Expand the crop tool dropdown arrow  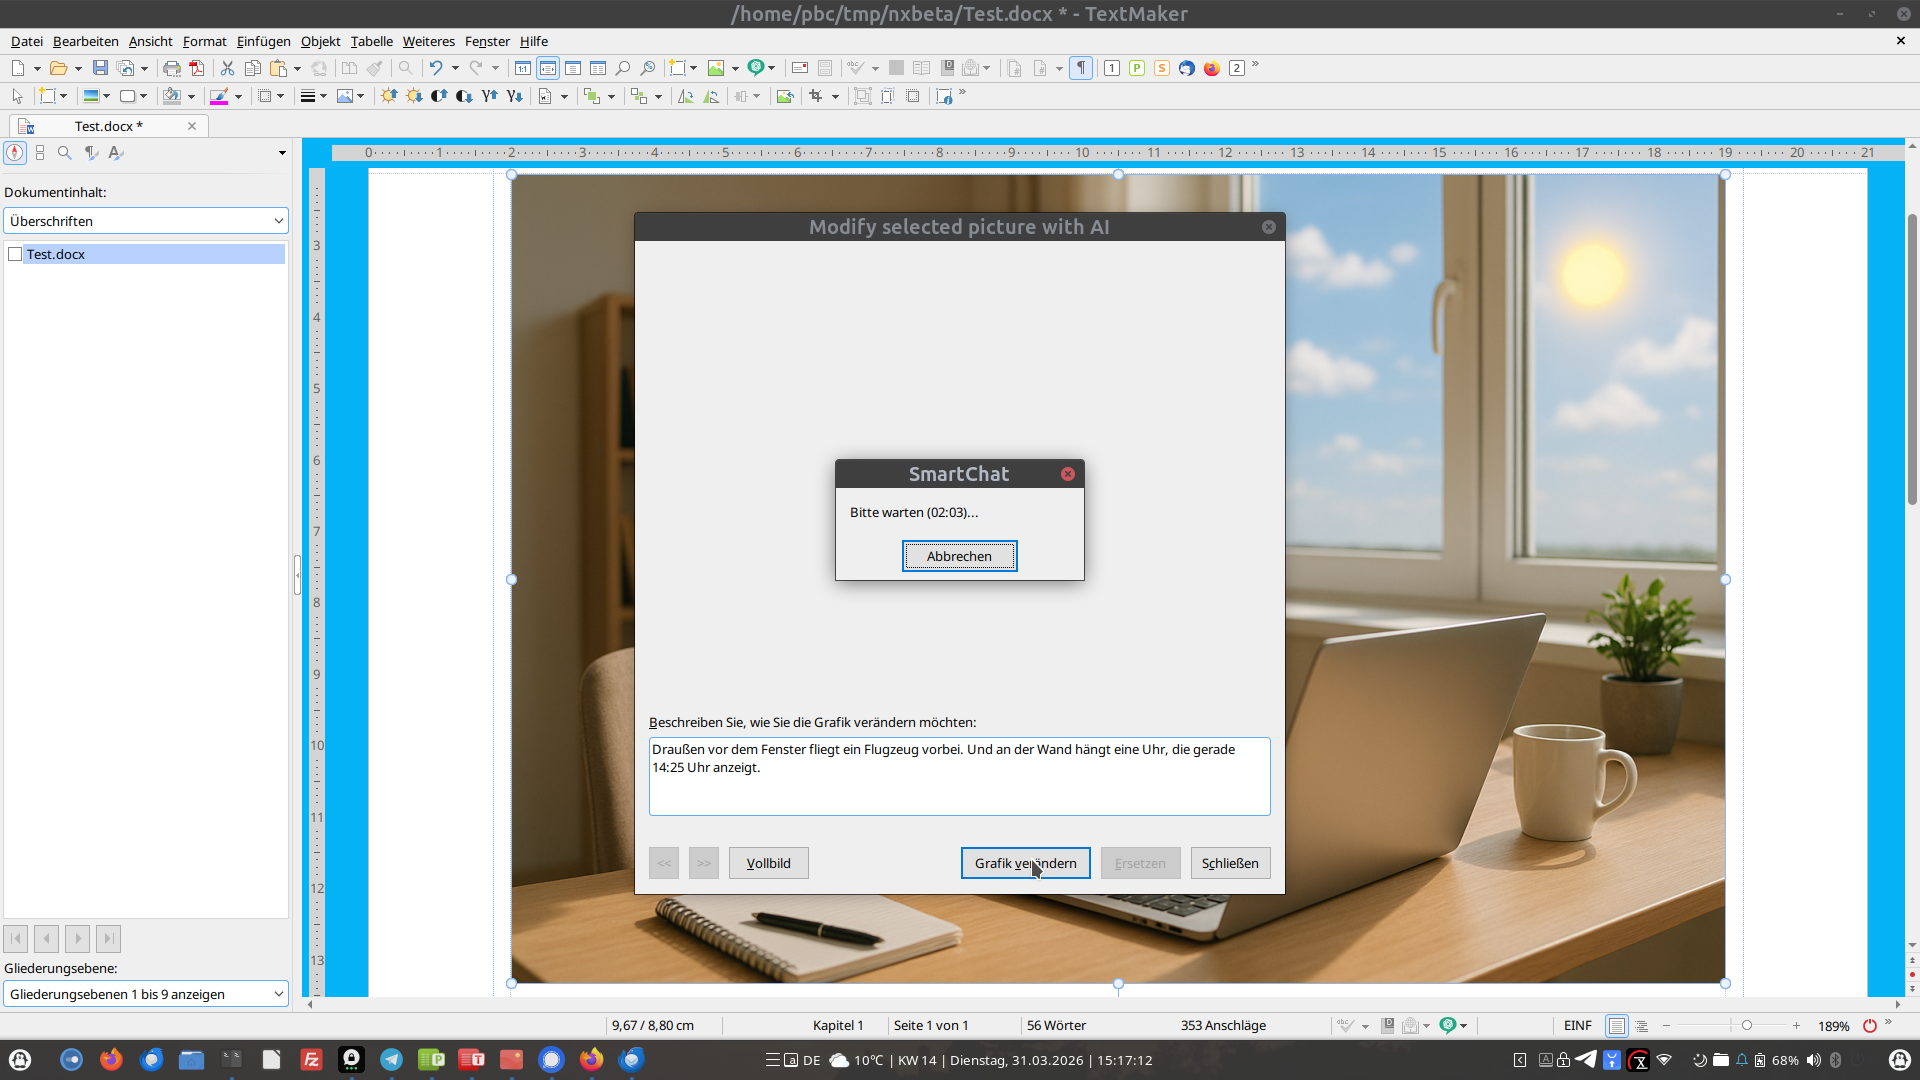point(835,96)
